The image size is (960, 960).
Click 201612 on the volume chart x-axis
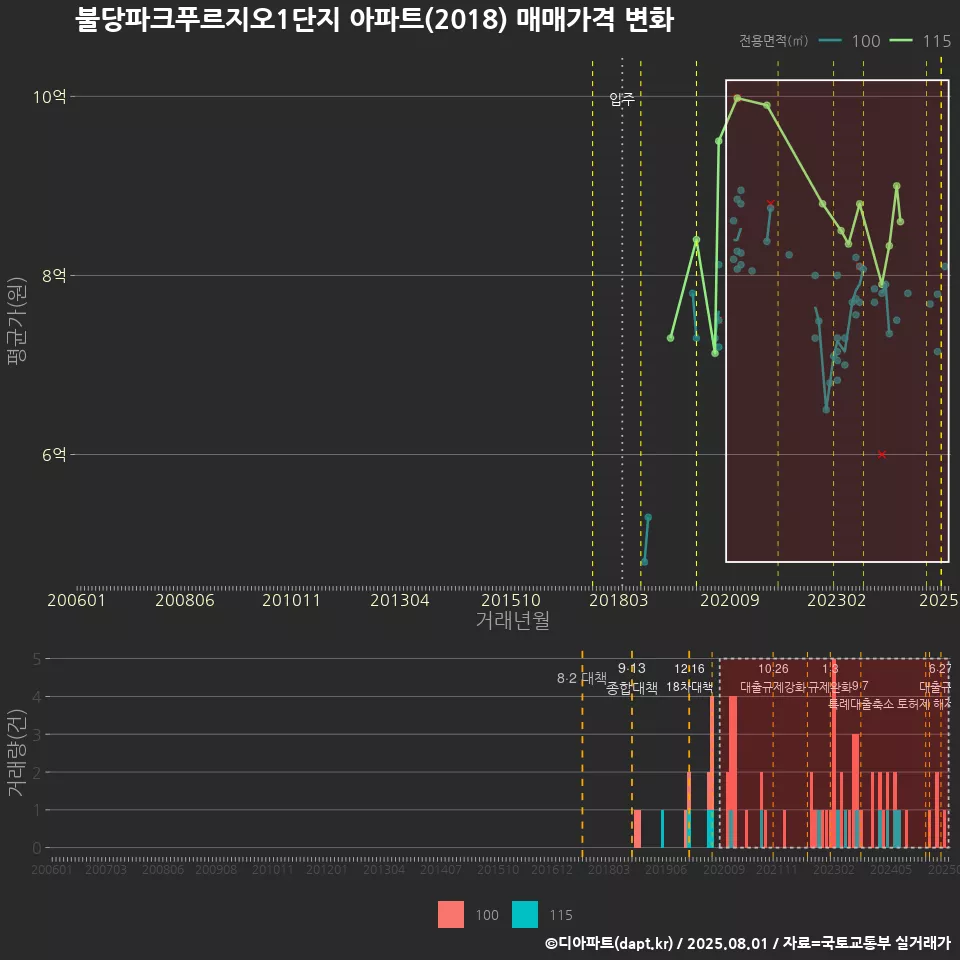click(552, 869)
